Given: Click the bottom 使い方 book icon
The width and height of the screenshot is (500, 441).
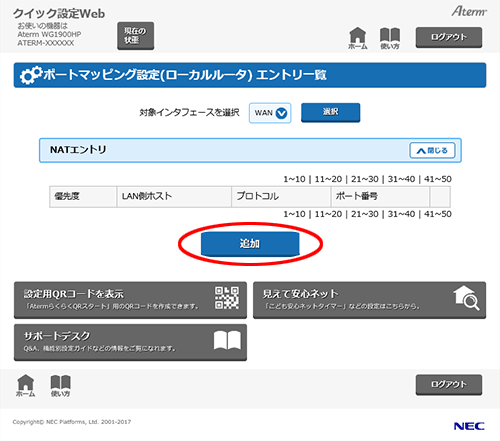Looking at the screenshot, I should (60, 386).
